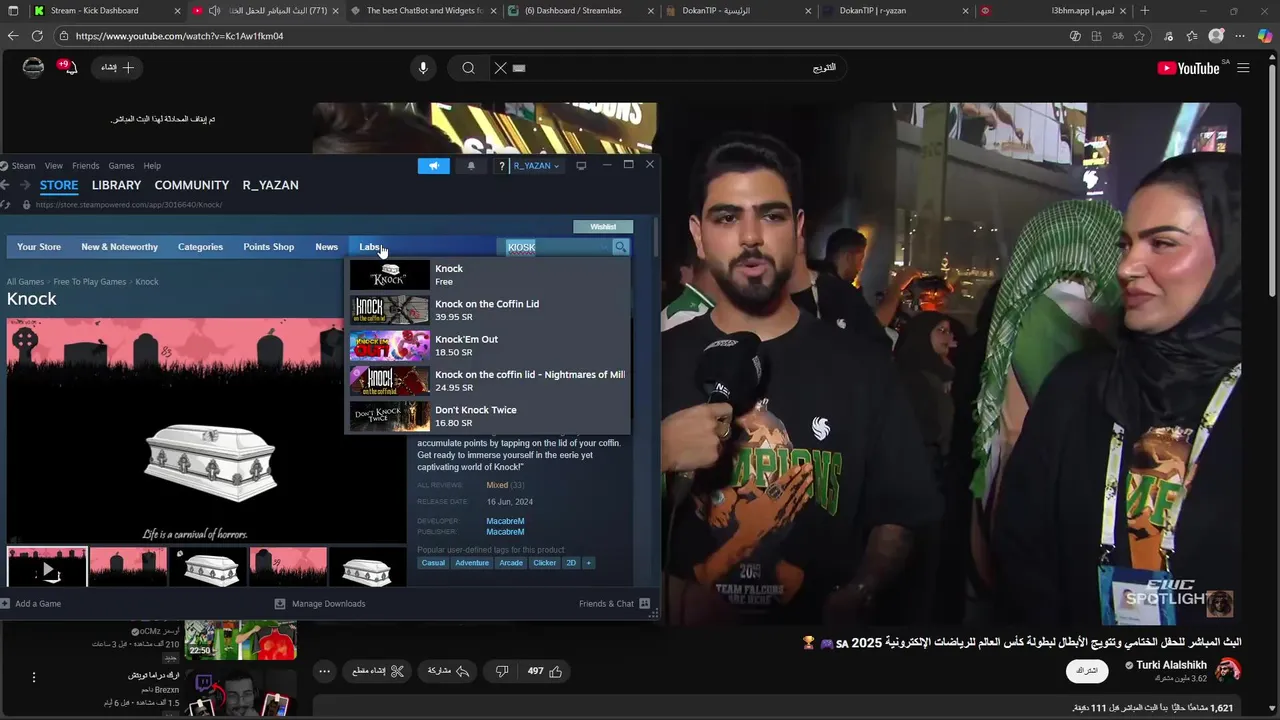Go to the YouTube home logo
Image resolution: width=1280 pixels, height=720 pixels.
pos(1190,68)
